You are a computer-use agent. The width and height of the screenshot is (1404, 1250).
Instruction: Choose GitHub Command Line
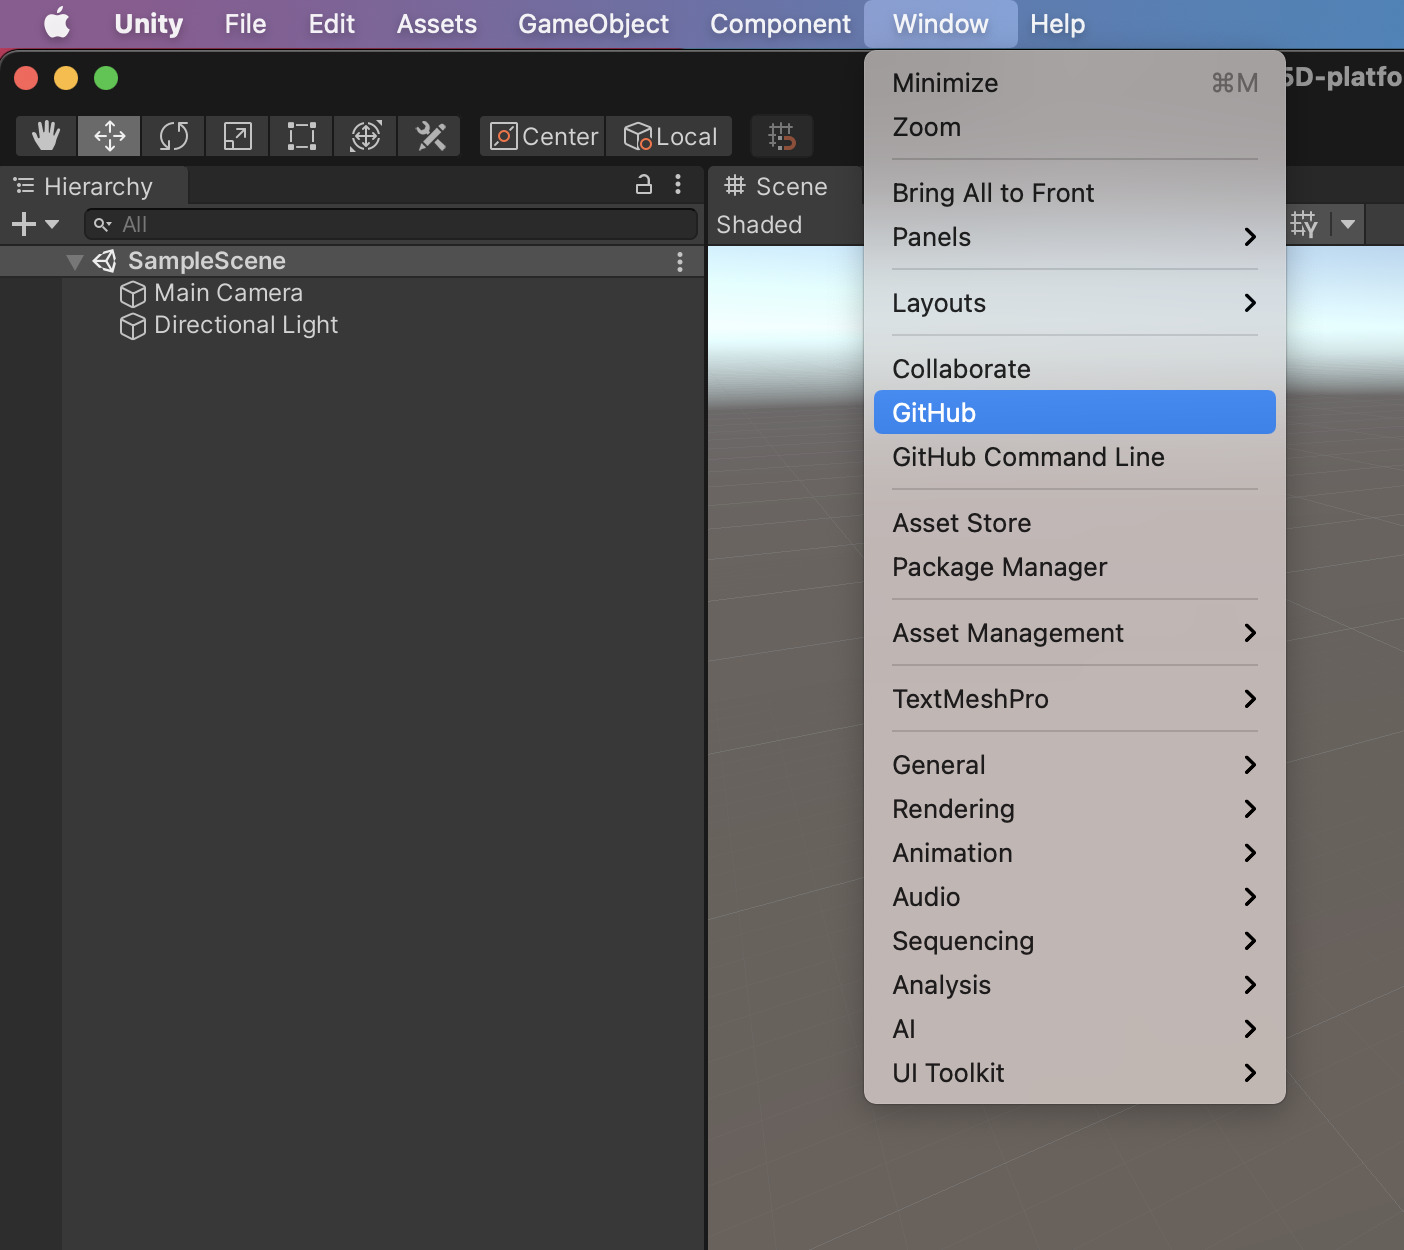pyautogui.click(x=1074, y=457)
